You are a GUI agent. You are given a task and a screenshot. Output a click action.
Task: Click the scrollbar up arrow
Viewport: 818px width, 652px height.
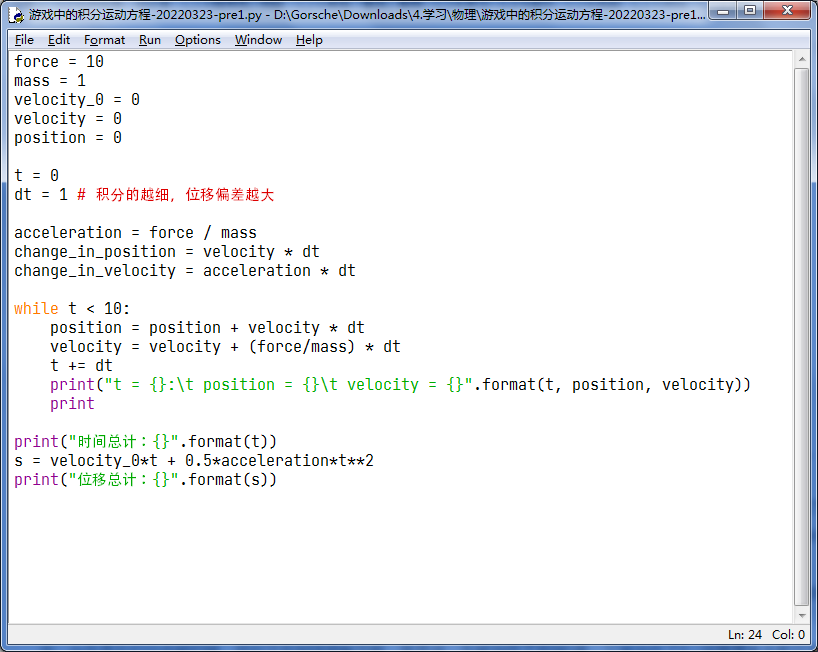point(802,59)
